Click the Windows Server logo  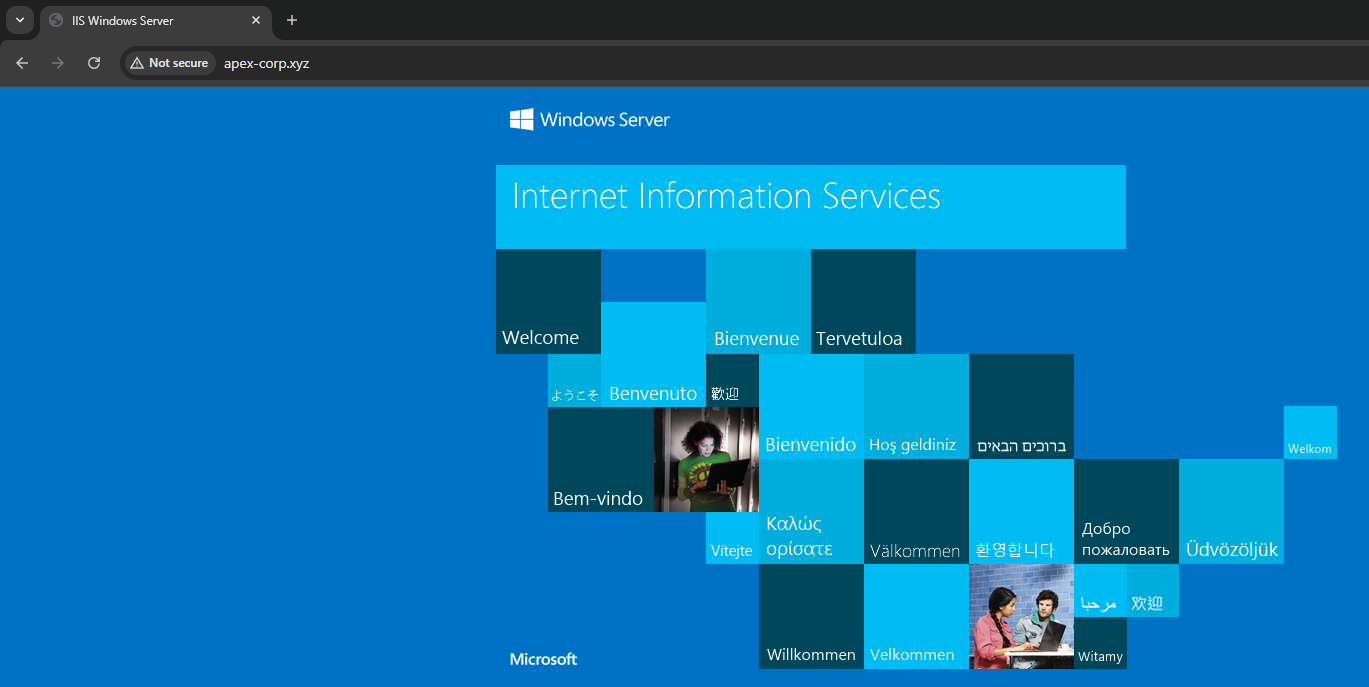coord(590,120)
